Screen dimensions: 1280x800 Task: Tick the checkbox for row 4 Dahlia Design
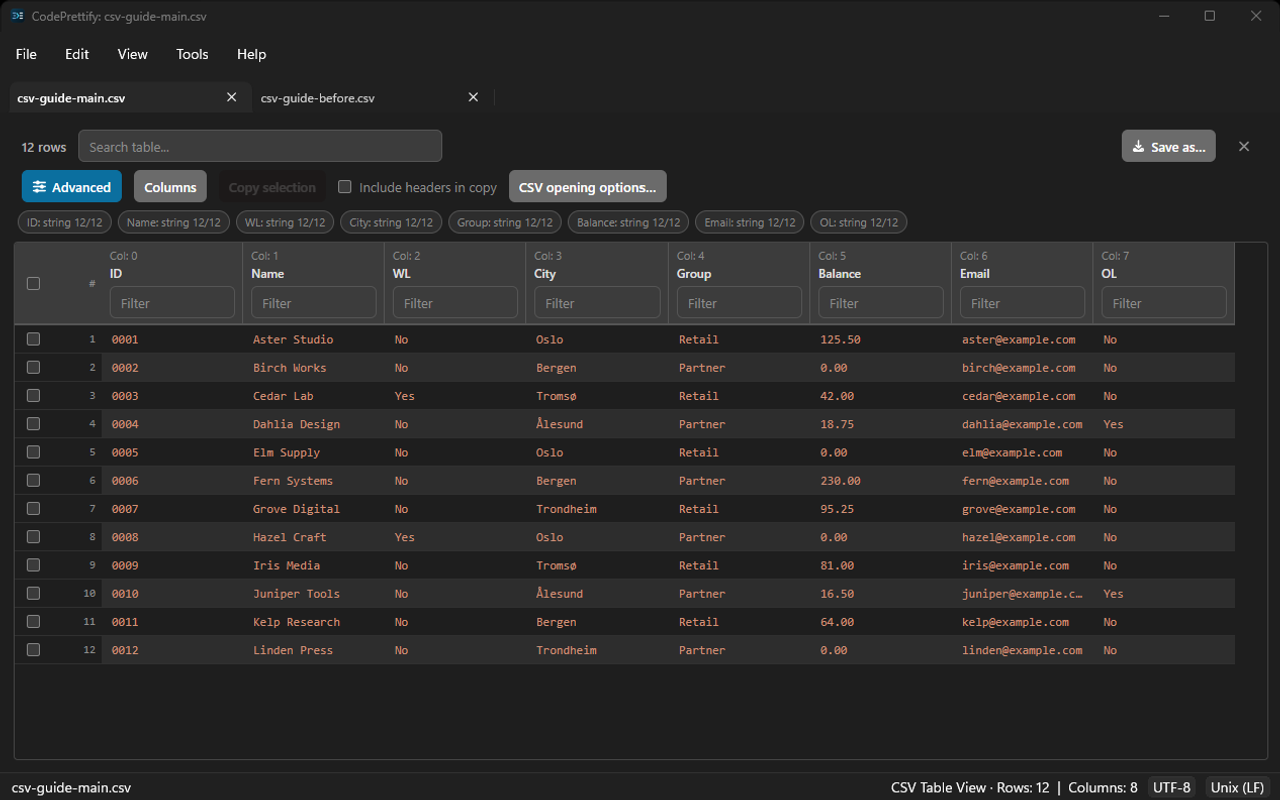[33, 424]
